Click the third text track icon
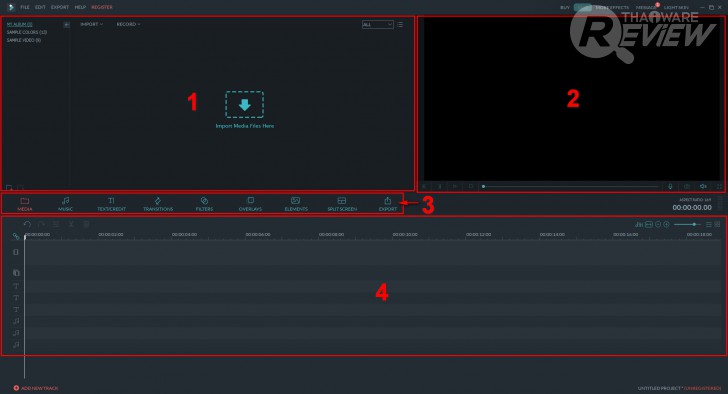Screen dimensions: 728x394 point(16,309)
